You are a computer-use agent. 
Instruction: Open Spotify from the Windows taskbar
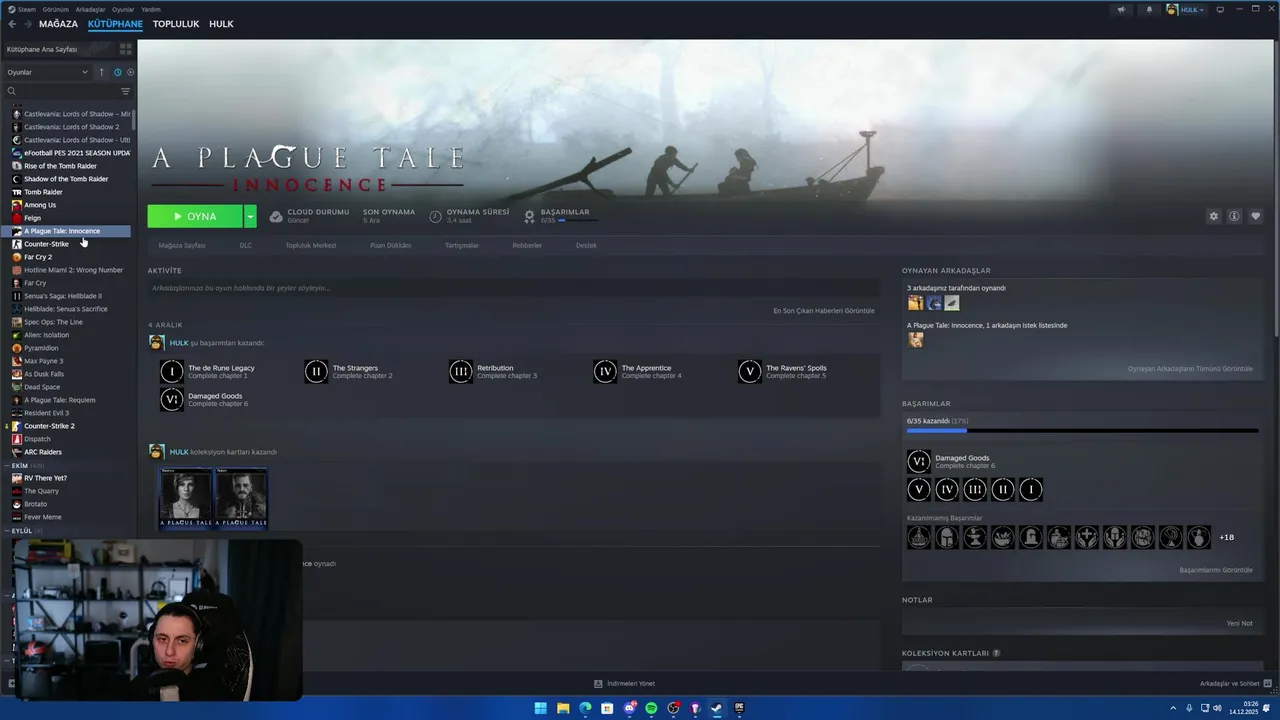[651, 708]
